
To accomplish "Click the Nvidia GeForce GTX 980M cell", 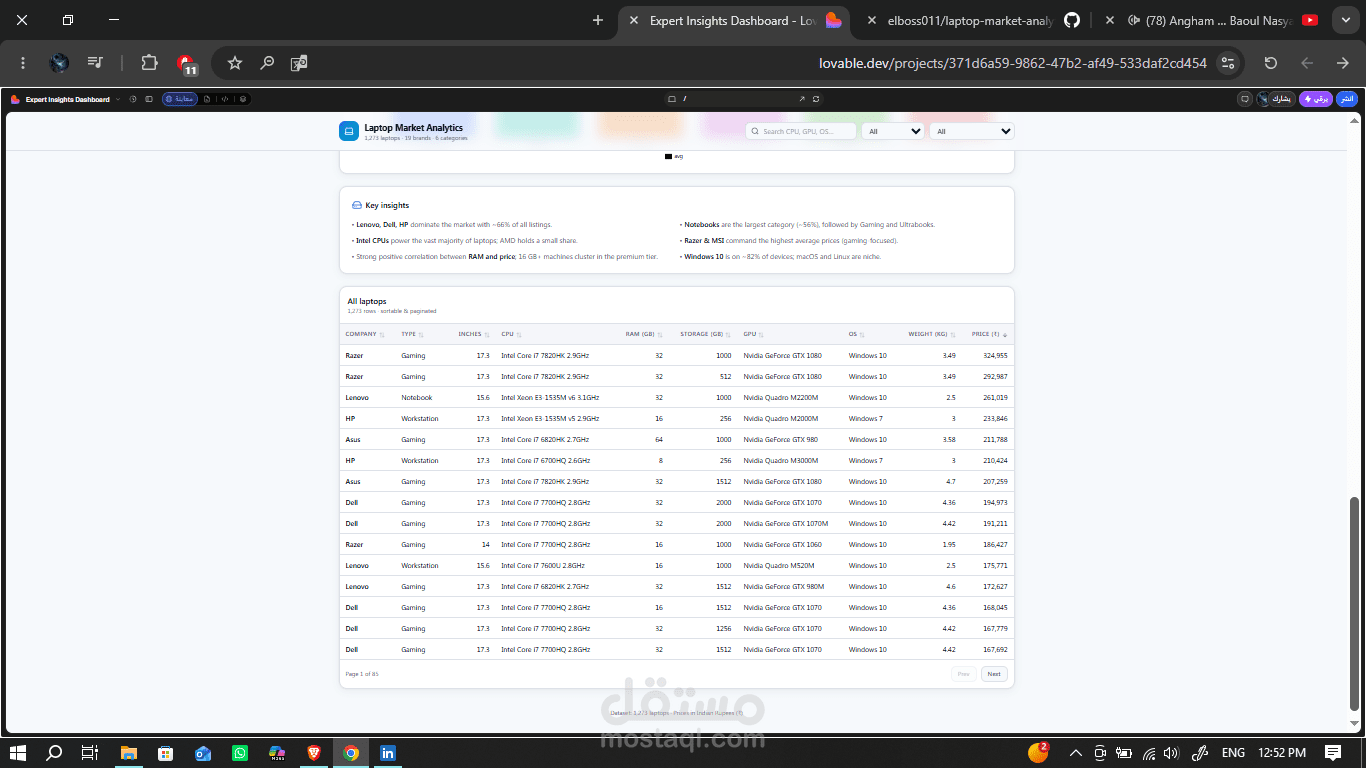I will [784, 587].
